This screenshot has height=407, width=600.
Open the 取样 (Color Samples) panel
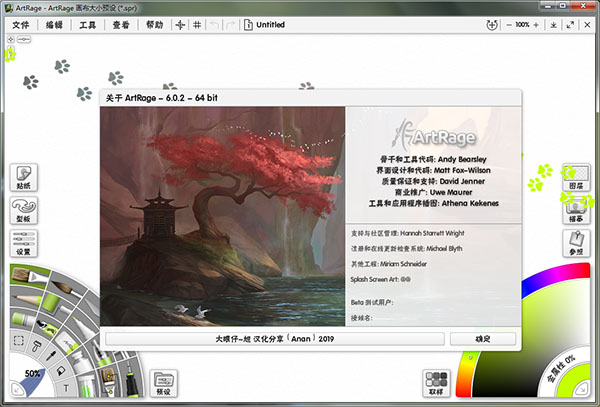tap(437, 384)
